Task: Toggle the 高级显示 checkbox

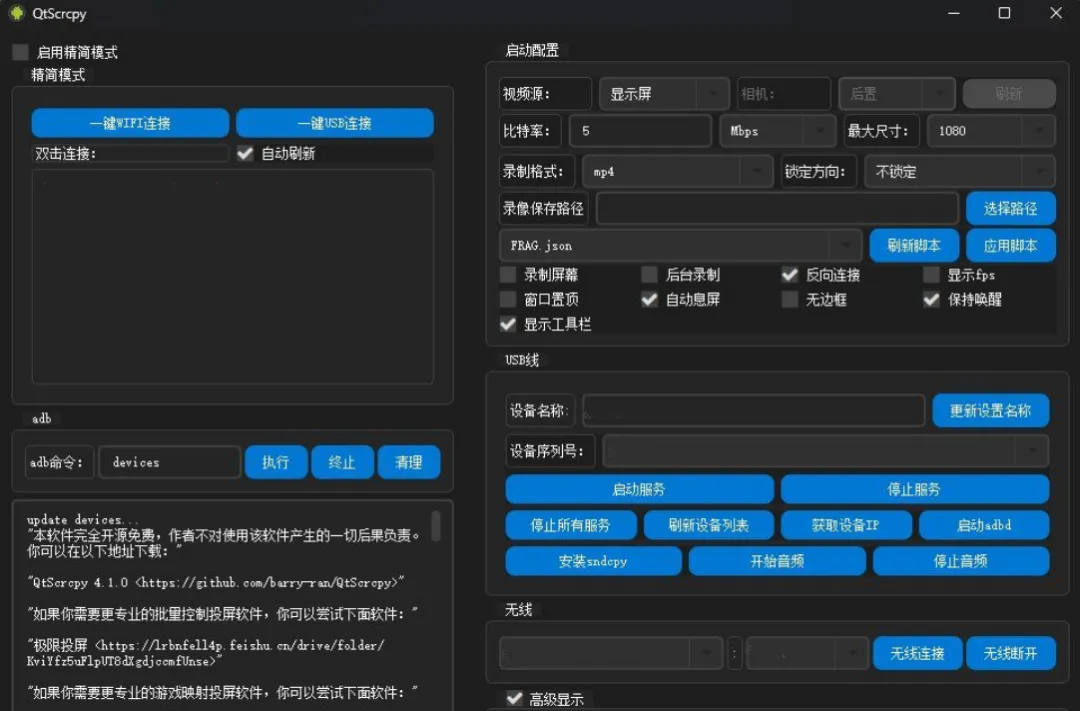Action: 514,699
